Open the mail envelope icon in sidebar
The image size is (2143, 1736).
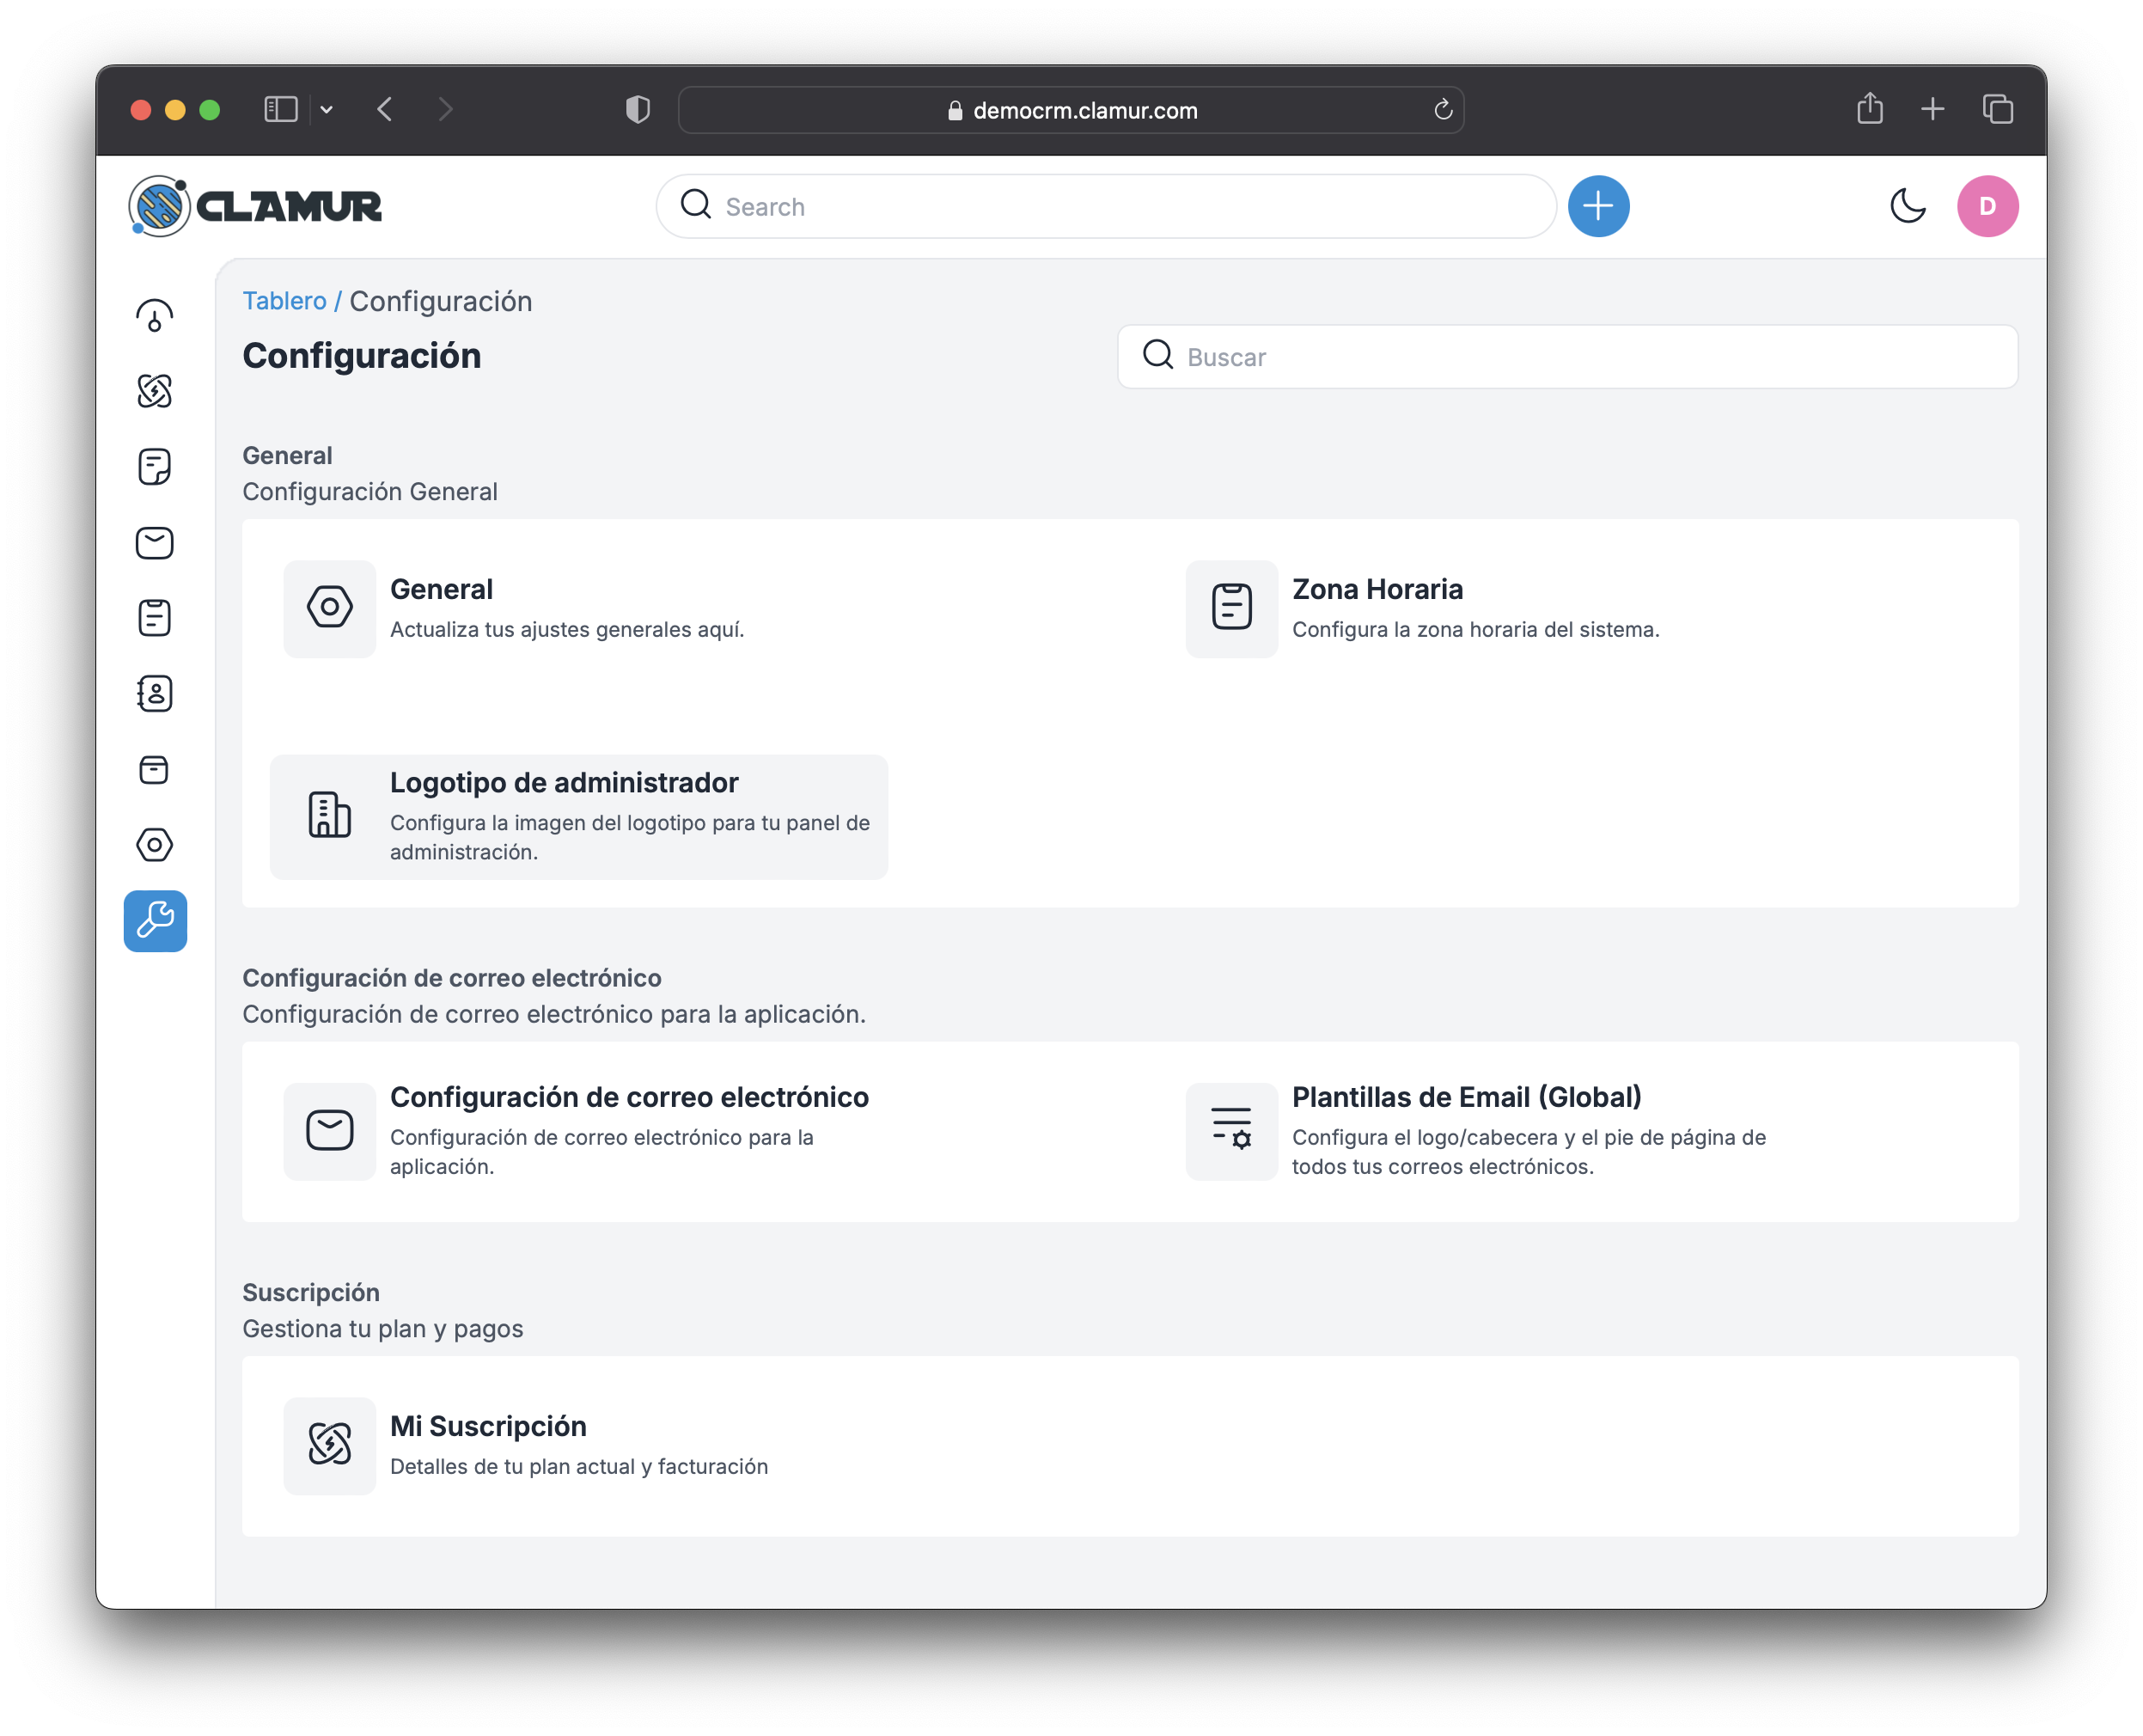pos(155,543)
